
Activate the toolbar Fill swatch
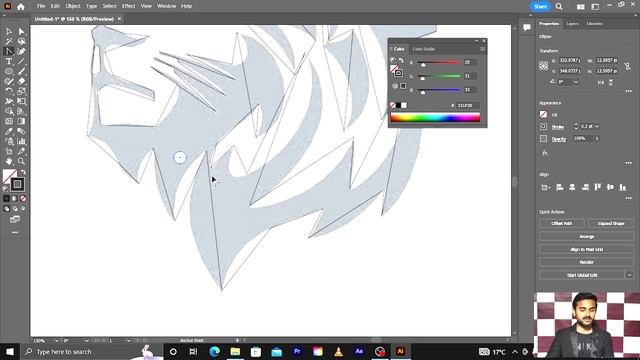pos(9,176)
